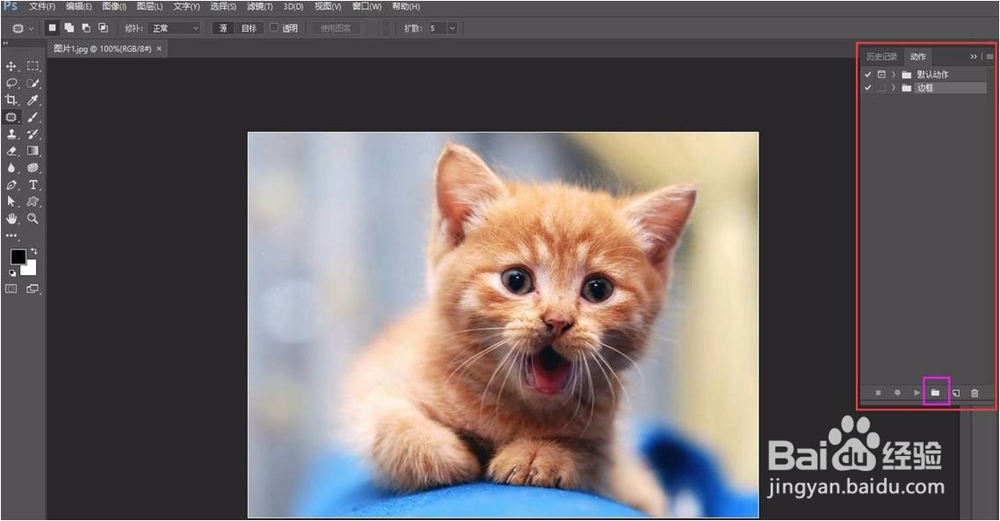Select the Zoom tool
The height and width of the screenshot is (521, 1000).
(x=33, y=219)
